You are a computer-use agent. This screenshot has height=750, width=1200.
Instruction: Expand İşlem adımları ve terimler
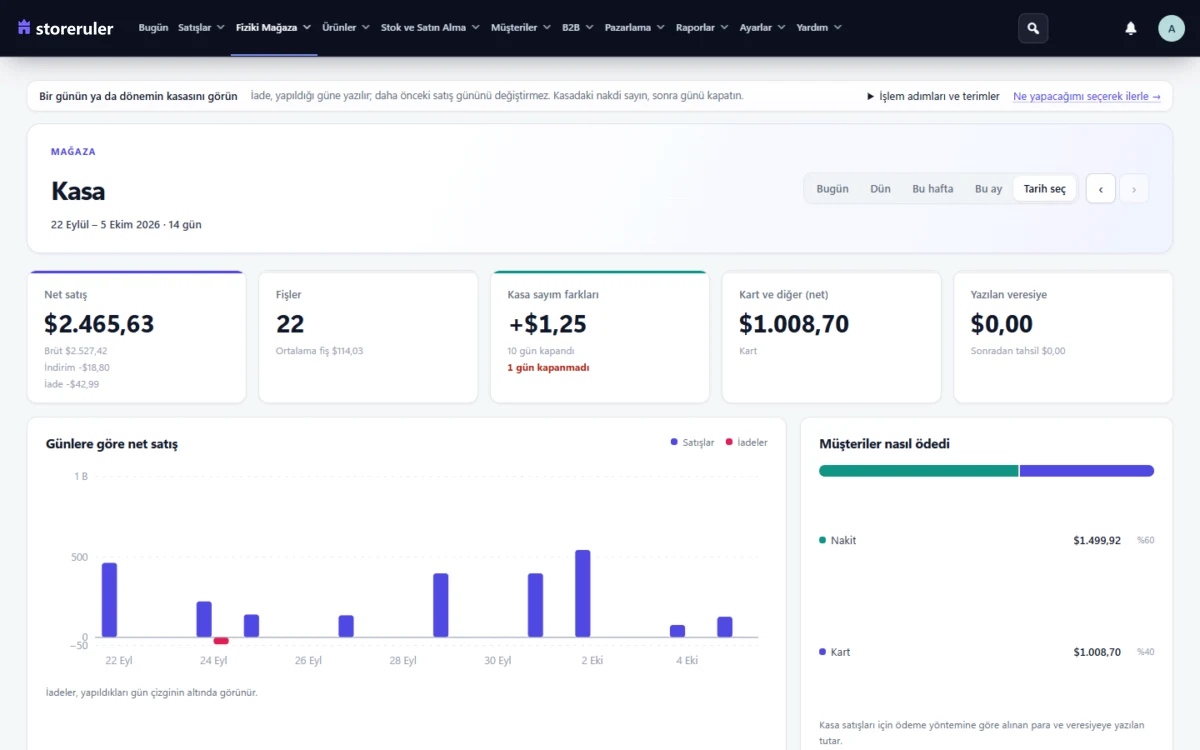coord(933,97)
